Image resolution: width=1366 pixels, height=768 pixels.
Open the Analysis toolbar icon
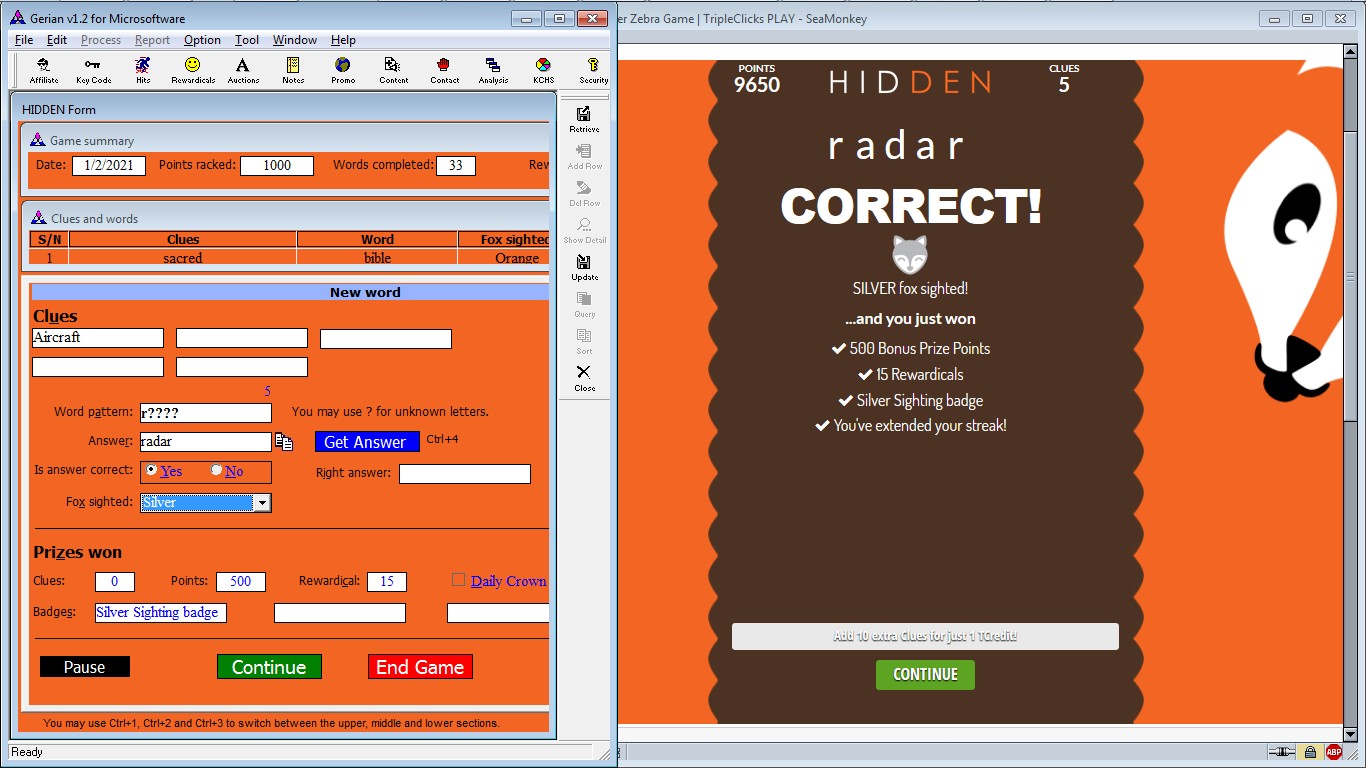493,69
